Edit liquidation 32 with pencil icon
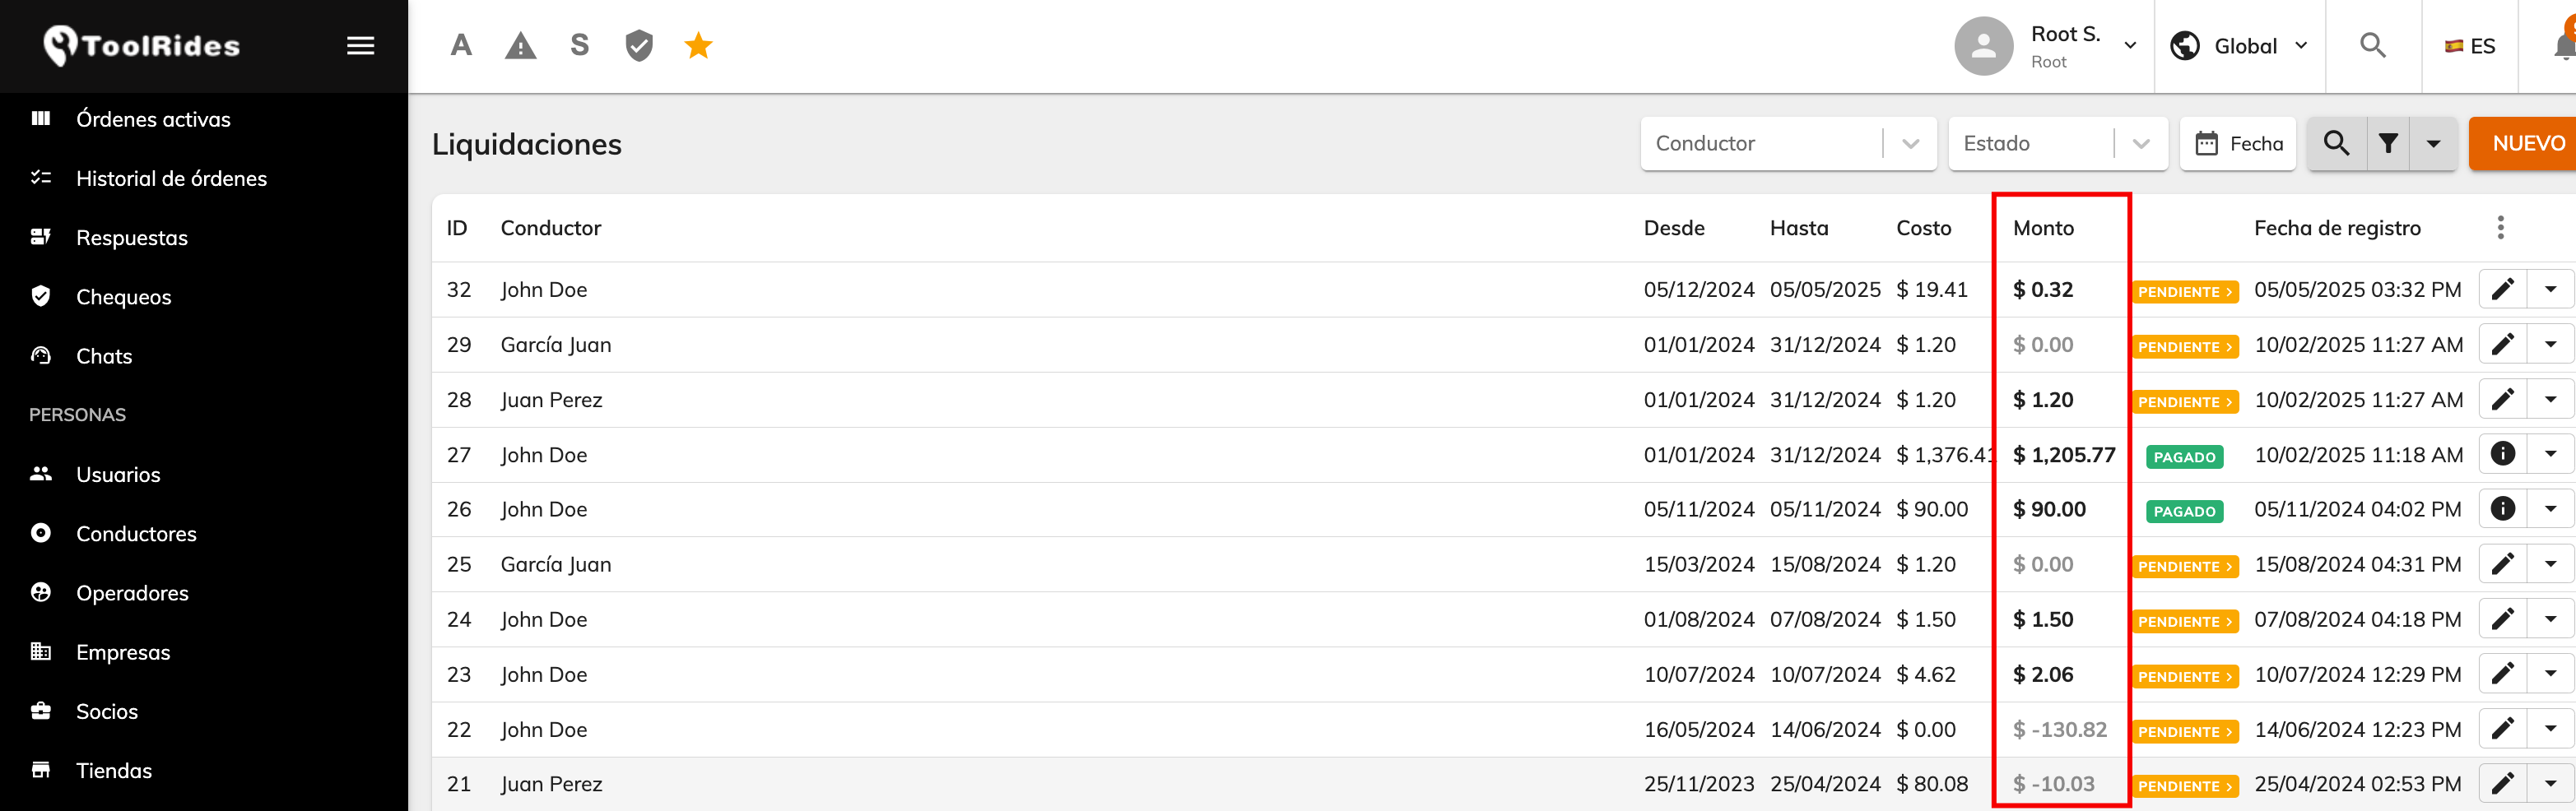 pos(2502,290)
